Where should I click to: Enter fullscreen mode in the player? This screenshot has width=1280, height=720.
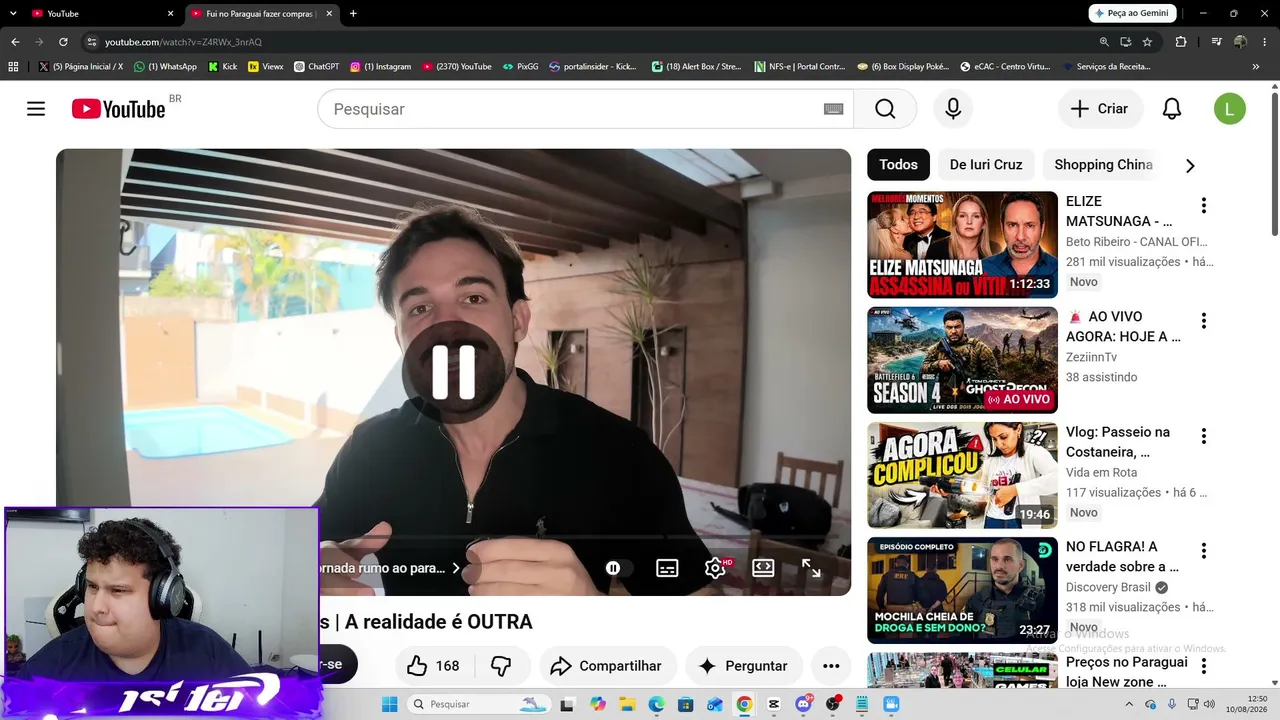pos(811,568)
